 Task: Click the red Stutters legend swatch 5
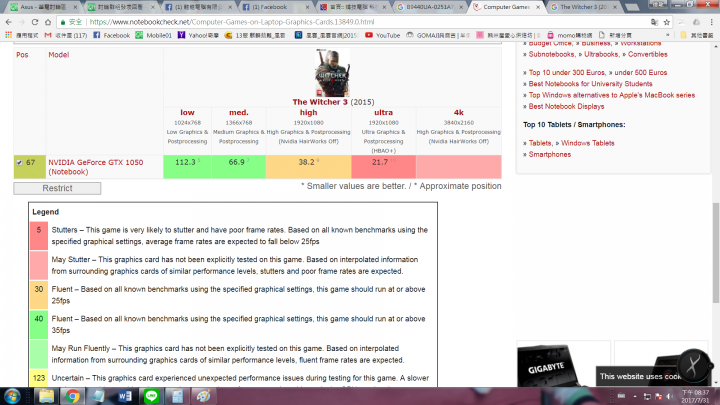click(x=39, y=236)
